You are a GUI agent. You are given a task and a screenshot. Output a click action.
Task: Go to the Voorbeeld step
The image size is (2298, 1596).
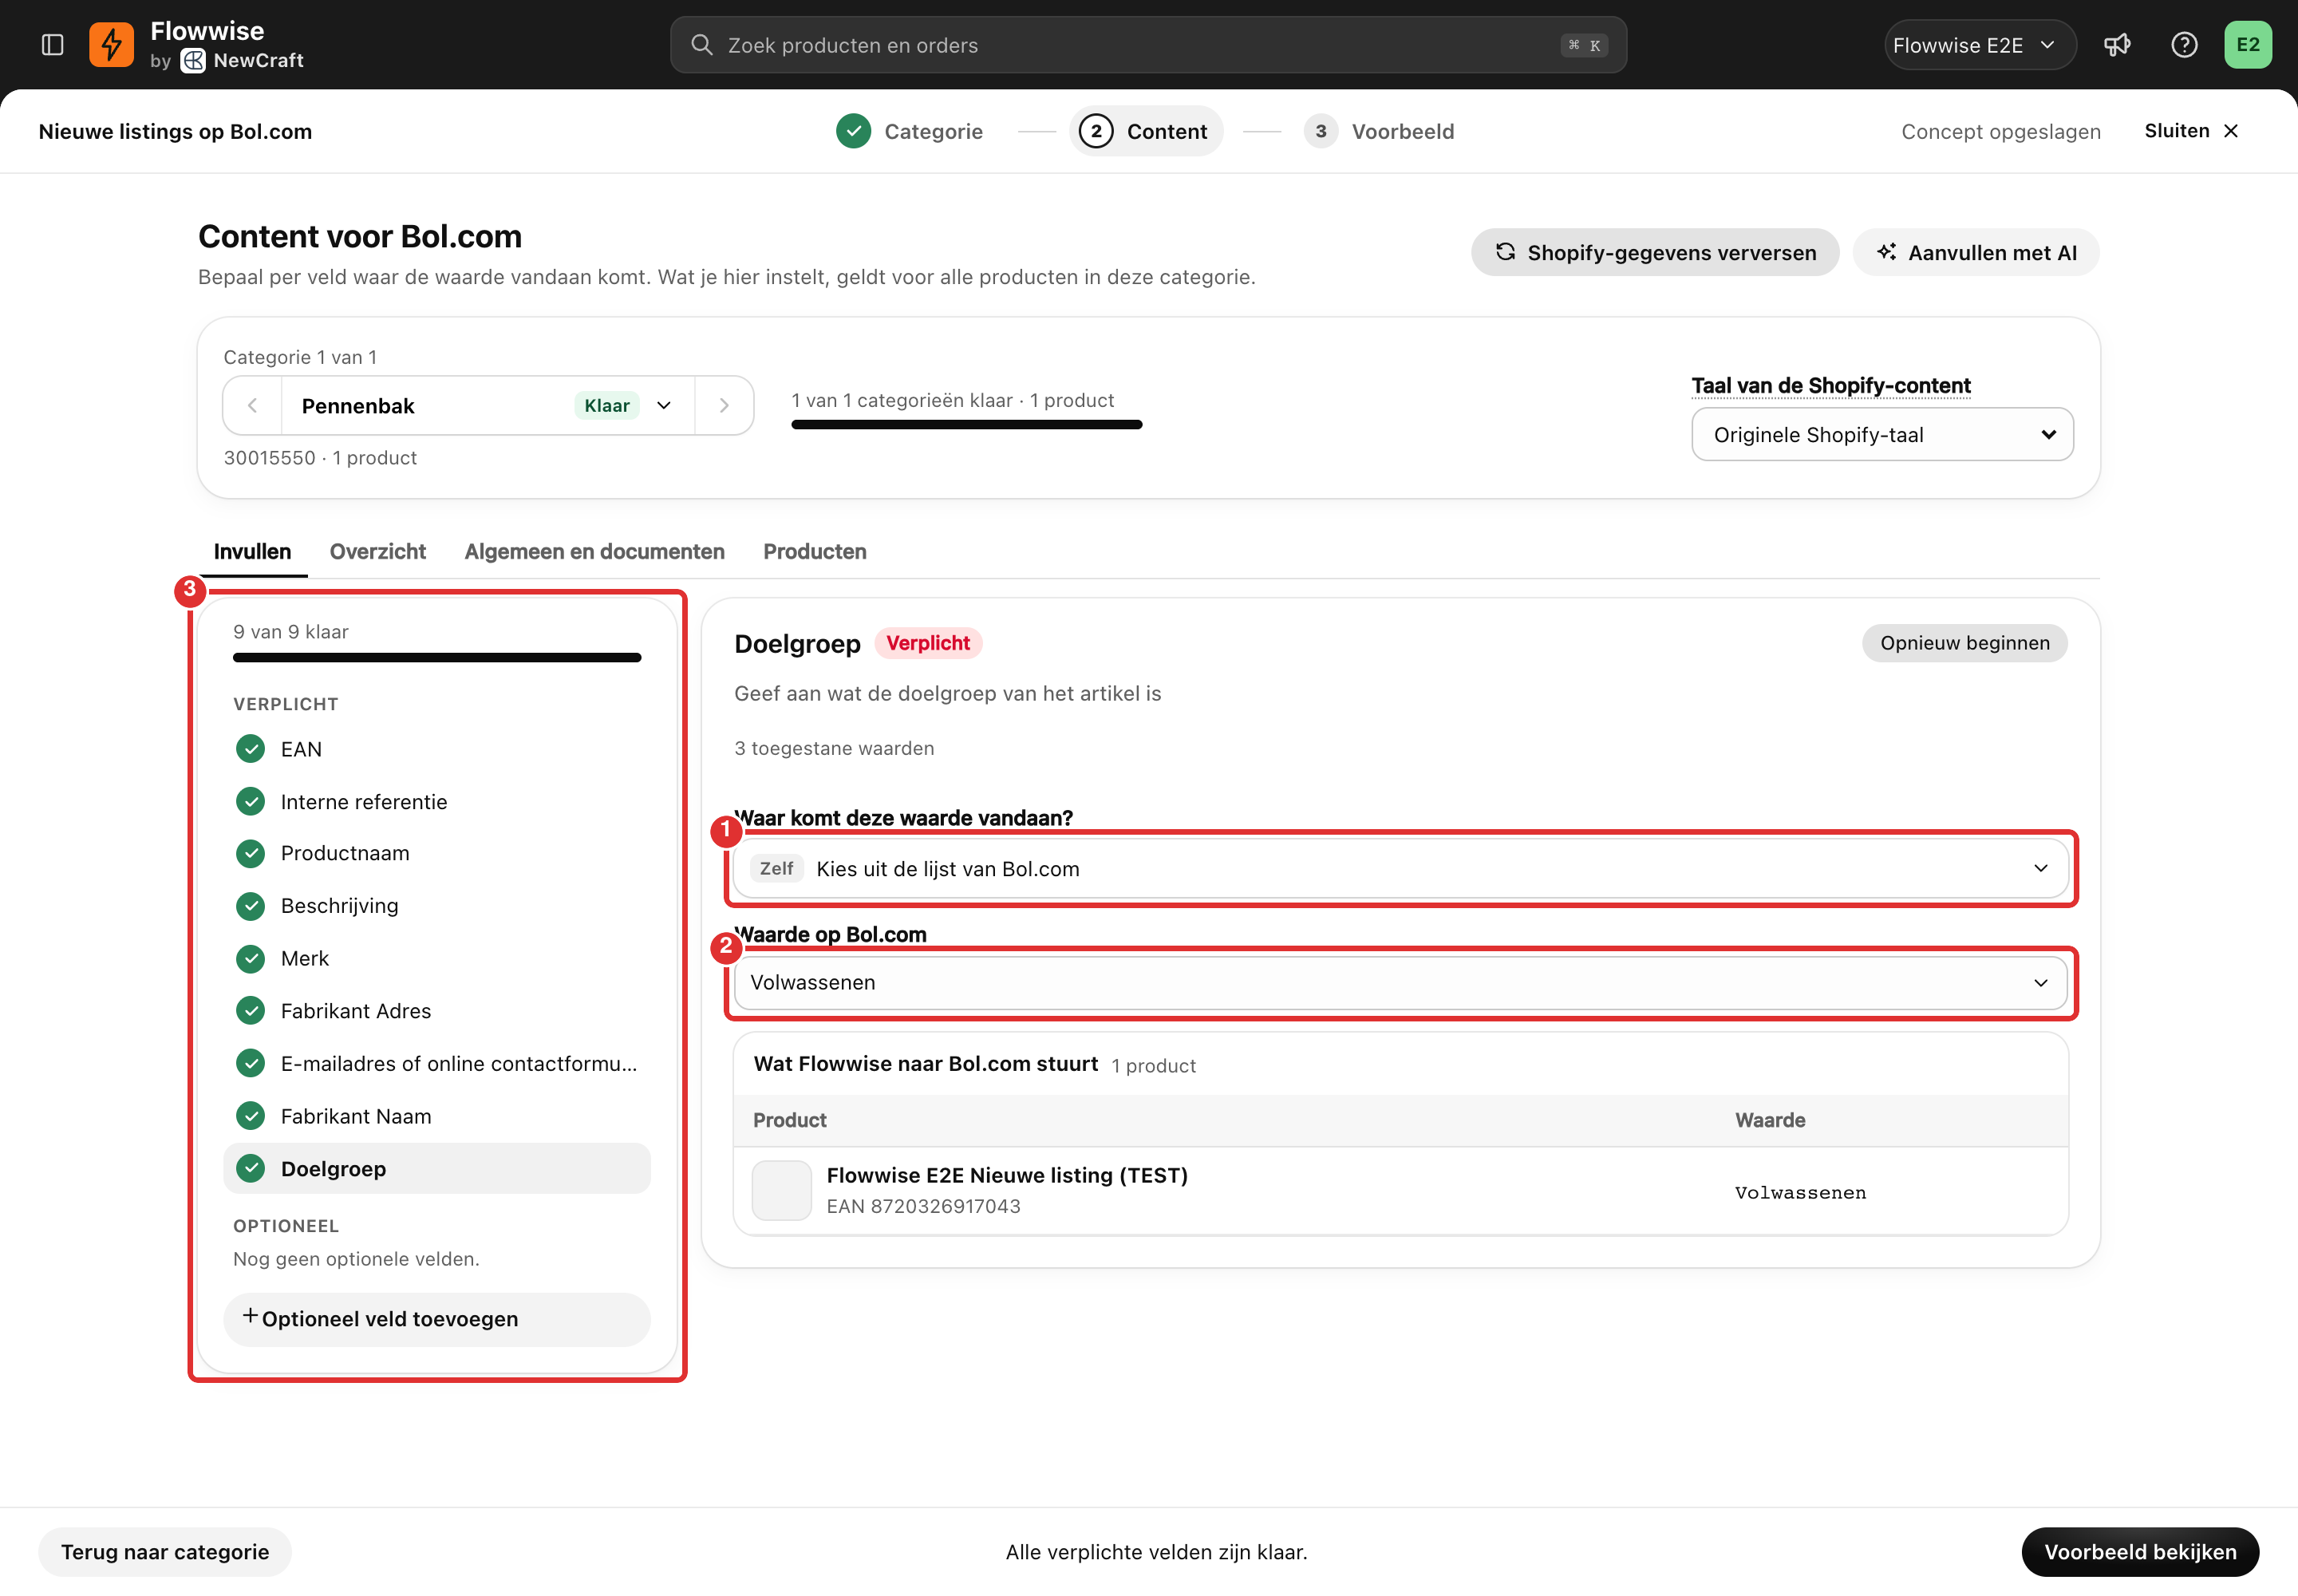tap(1380, 131)
